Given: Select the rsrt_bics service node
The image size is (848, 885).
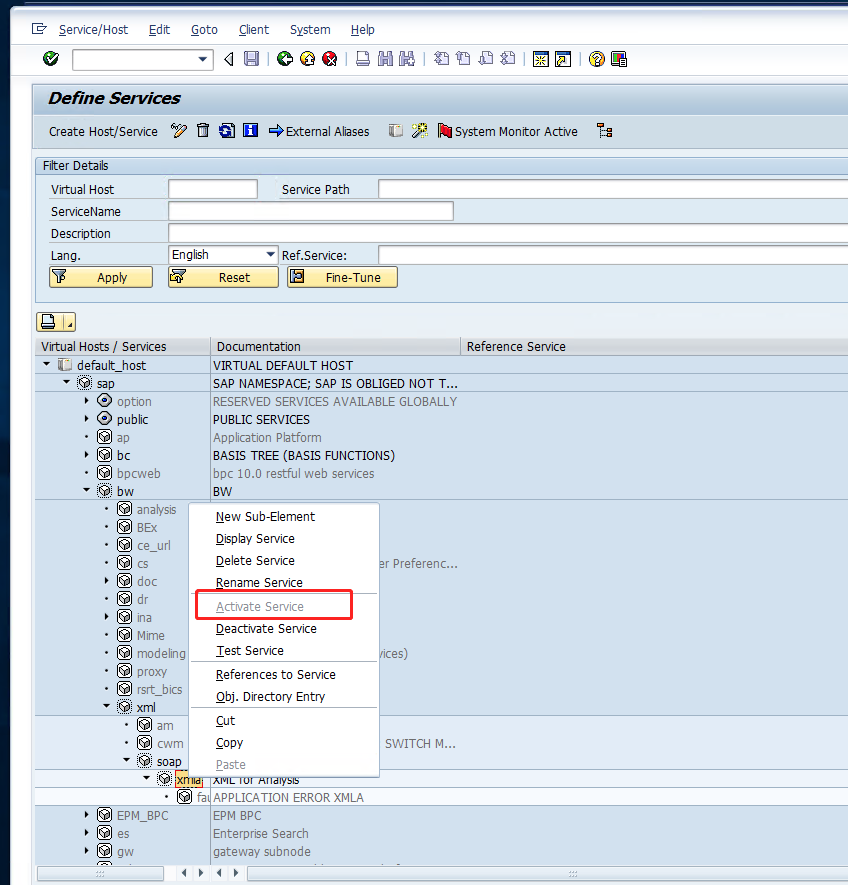Looking at the screenshot, I should (160, 689).
